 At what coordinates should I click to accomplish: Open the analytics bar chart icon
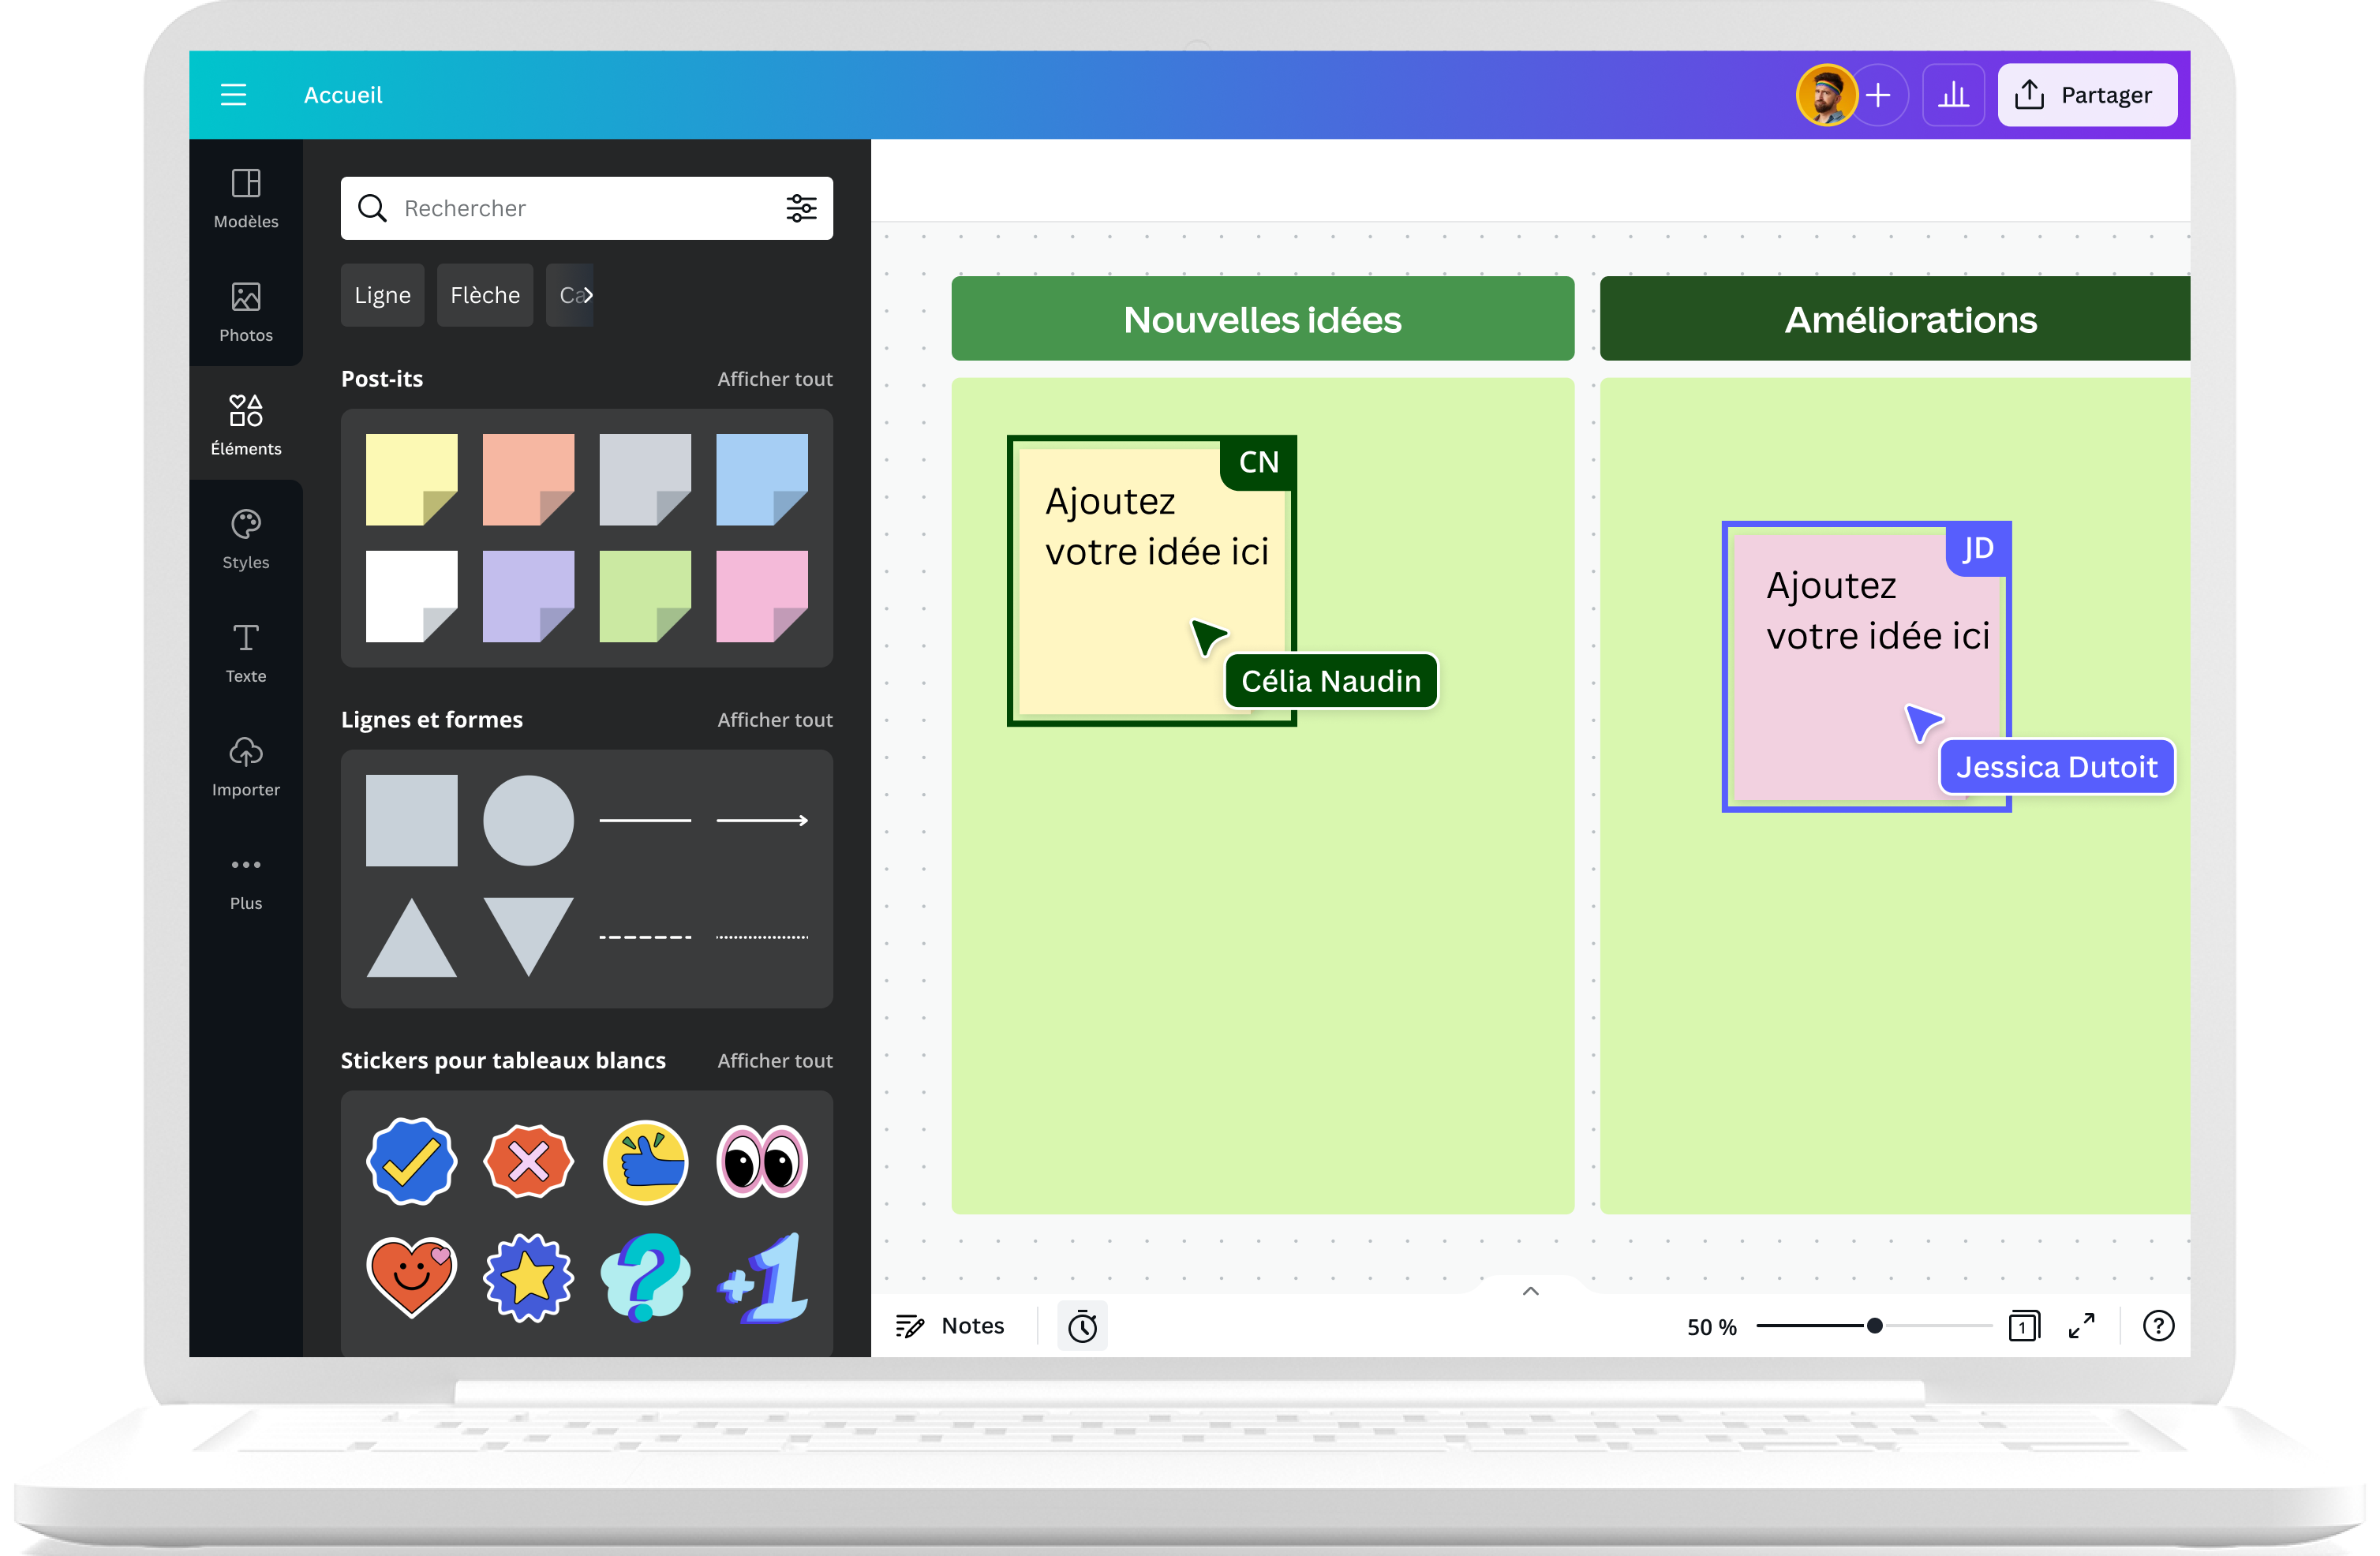tap(1952, 95)
